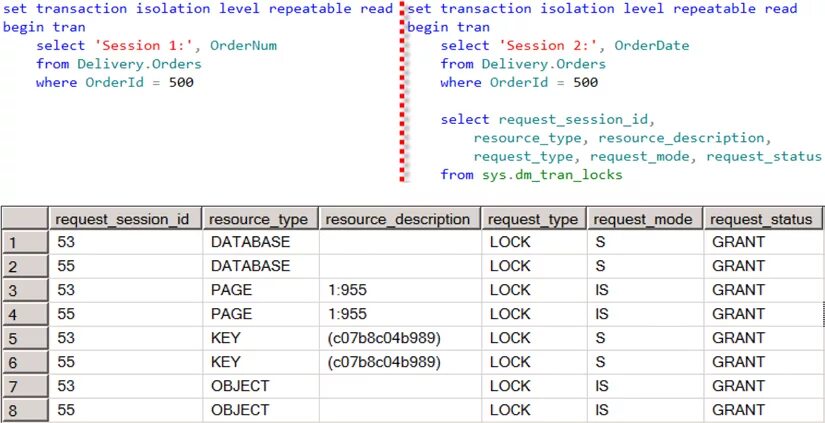Select the request_mode column header
This screenshot has height=423, width=825.
pos(645,219)
